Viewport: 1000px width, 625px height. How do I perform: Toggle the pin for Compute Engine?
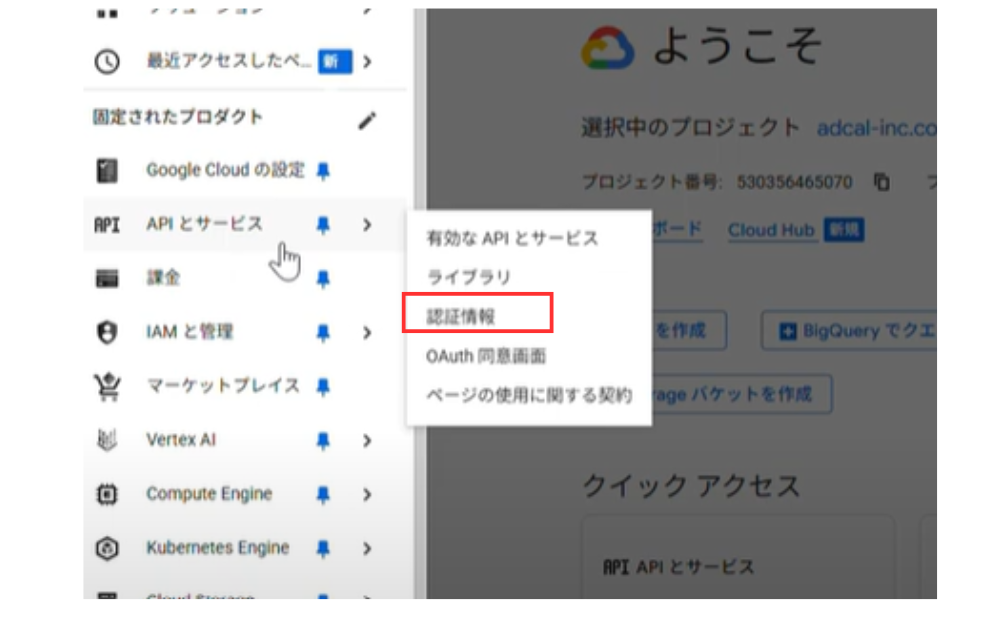pyautogui.click(x=323, y=495)
